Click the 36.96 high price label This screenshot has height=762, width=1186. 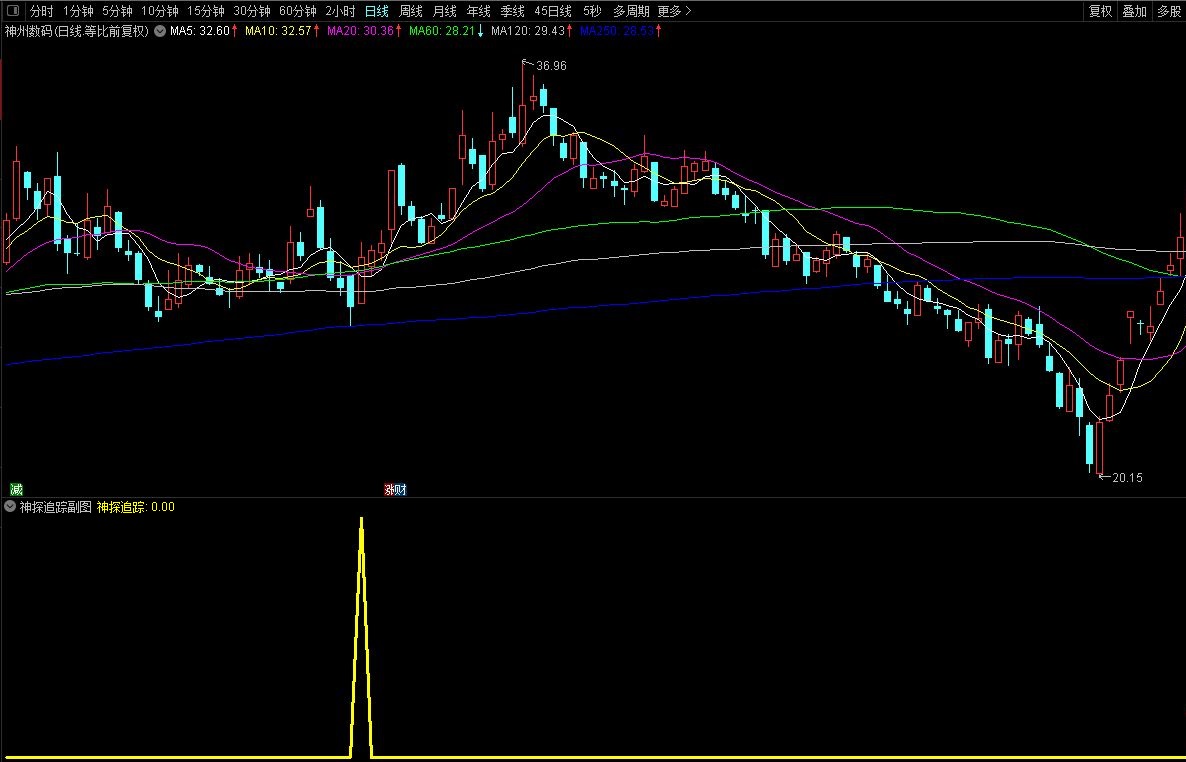[551, 66]
